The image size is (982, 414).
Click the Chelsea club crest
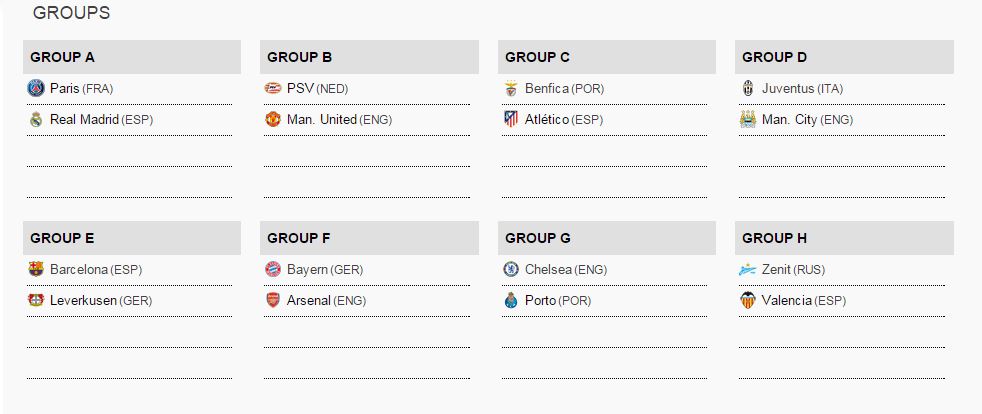[512, 269]
